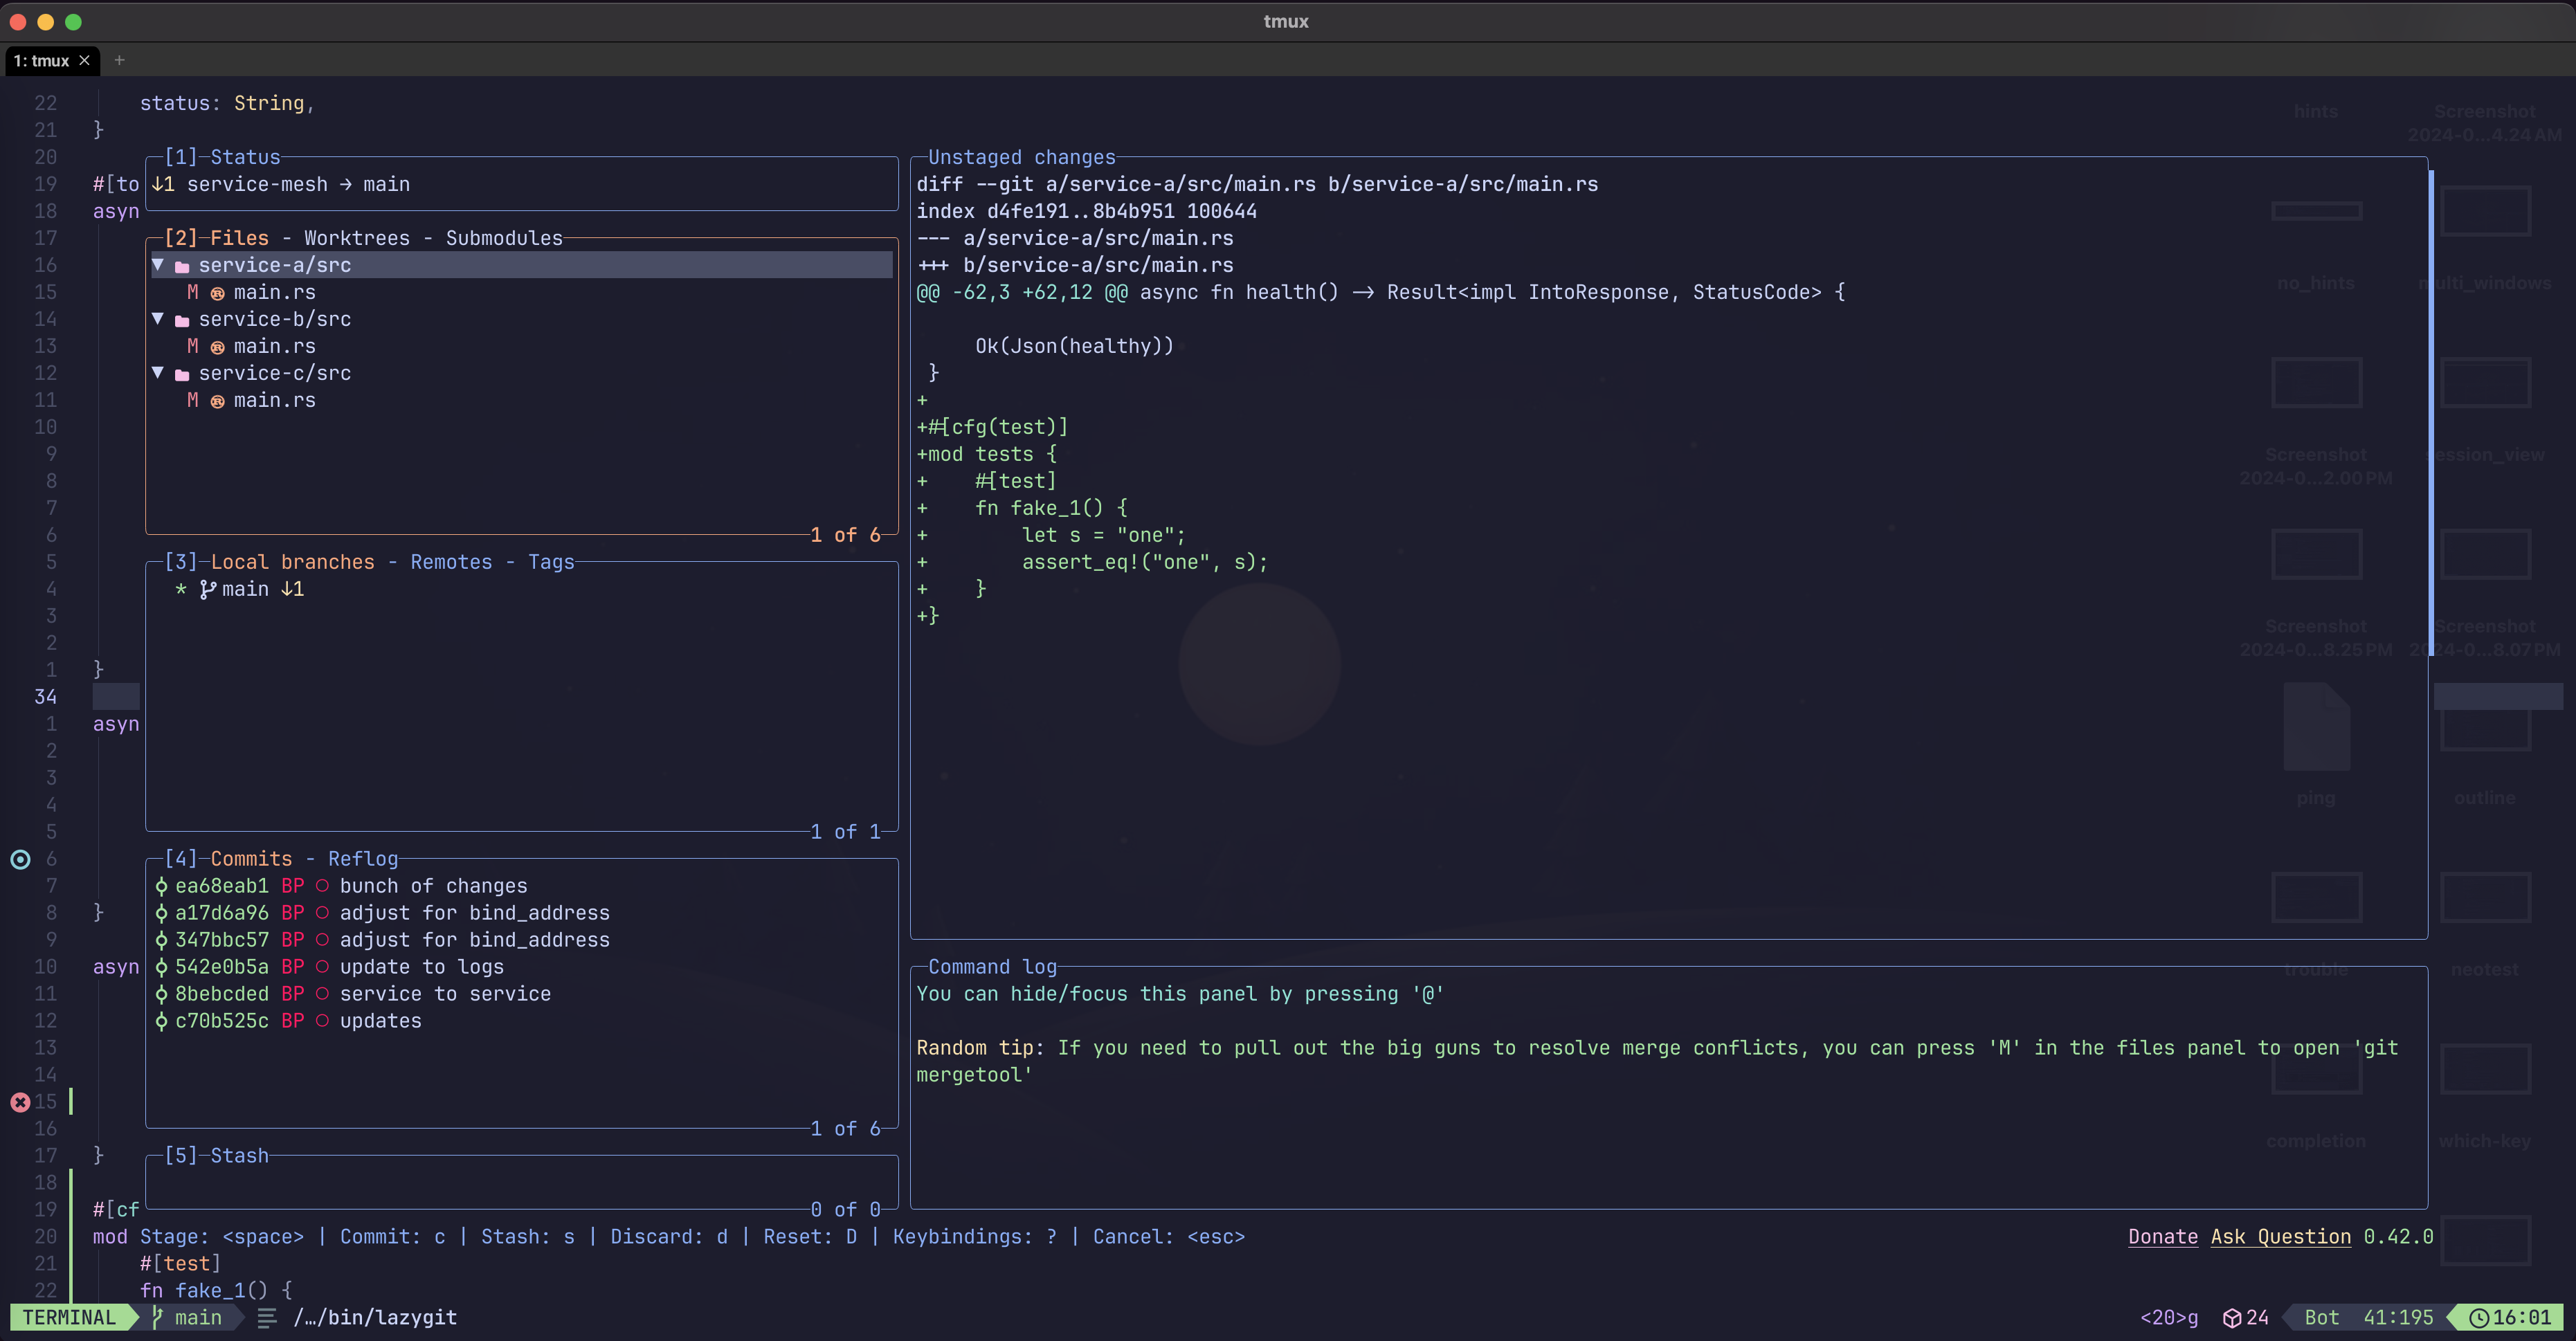Click the red circle marker on commit c70b525c
The width and height of the screenshot is (2576, 1341).
pos(322,1021)
